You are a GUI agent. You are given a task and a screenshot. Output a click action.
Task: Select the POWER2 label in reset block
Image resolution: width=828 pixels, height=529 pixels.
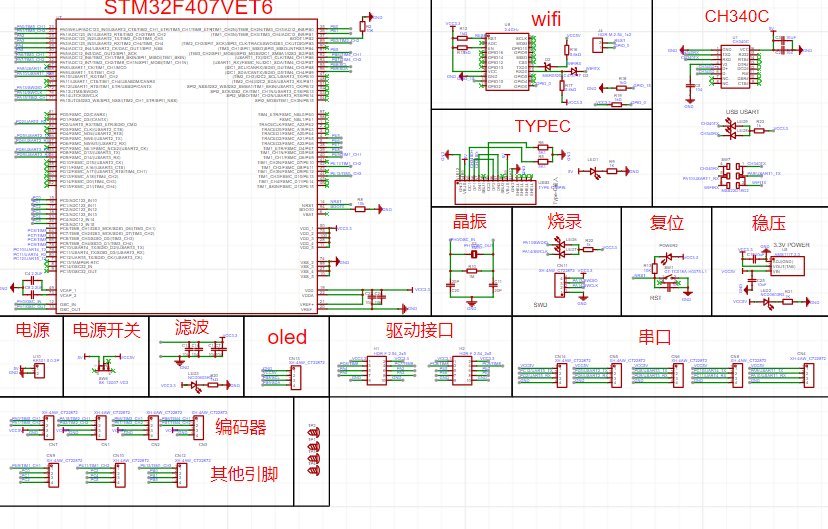(x=668, y=246)
